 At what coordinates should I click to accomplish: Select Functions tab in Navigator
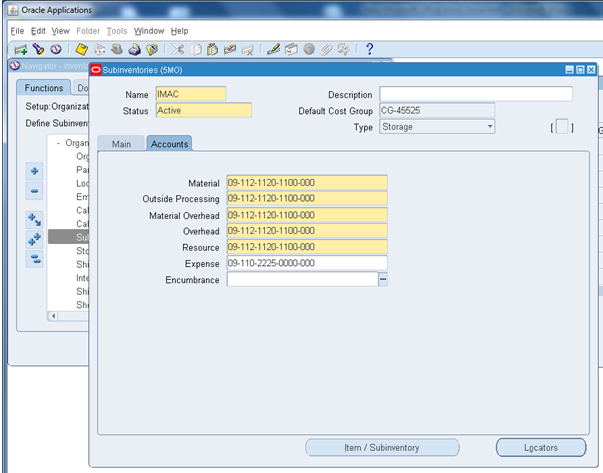(x=44, y=88)
